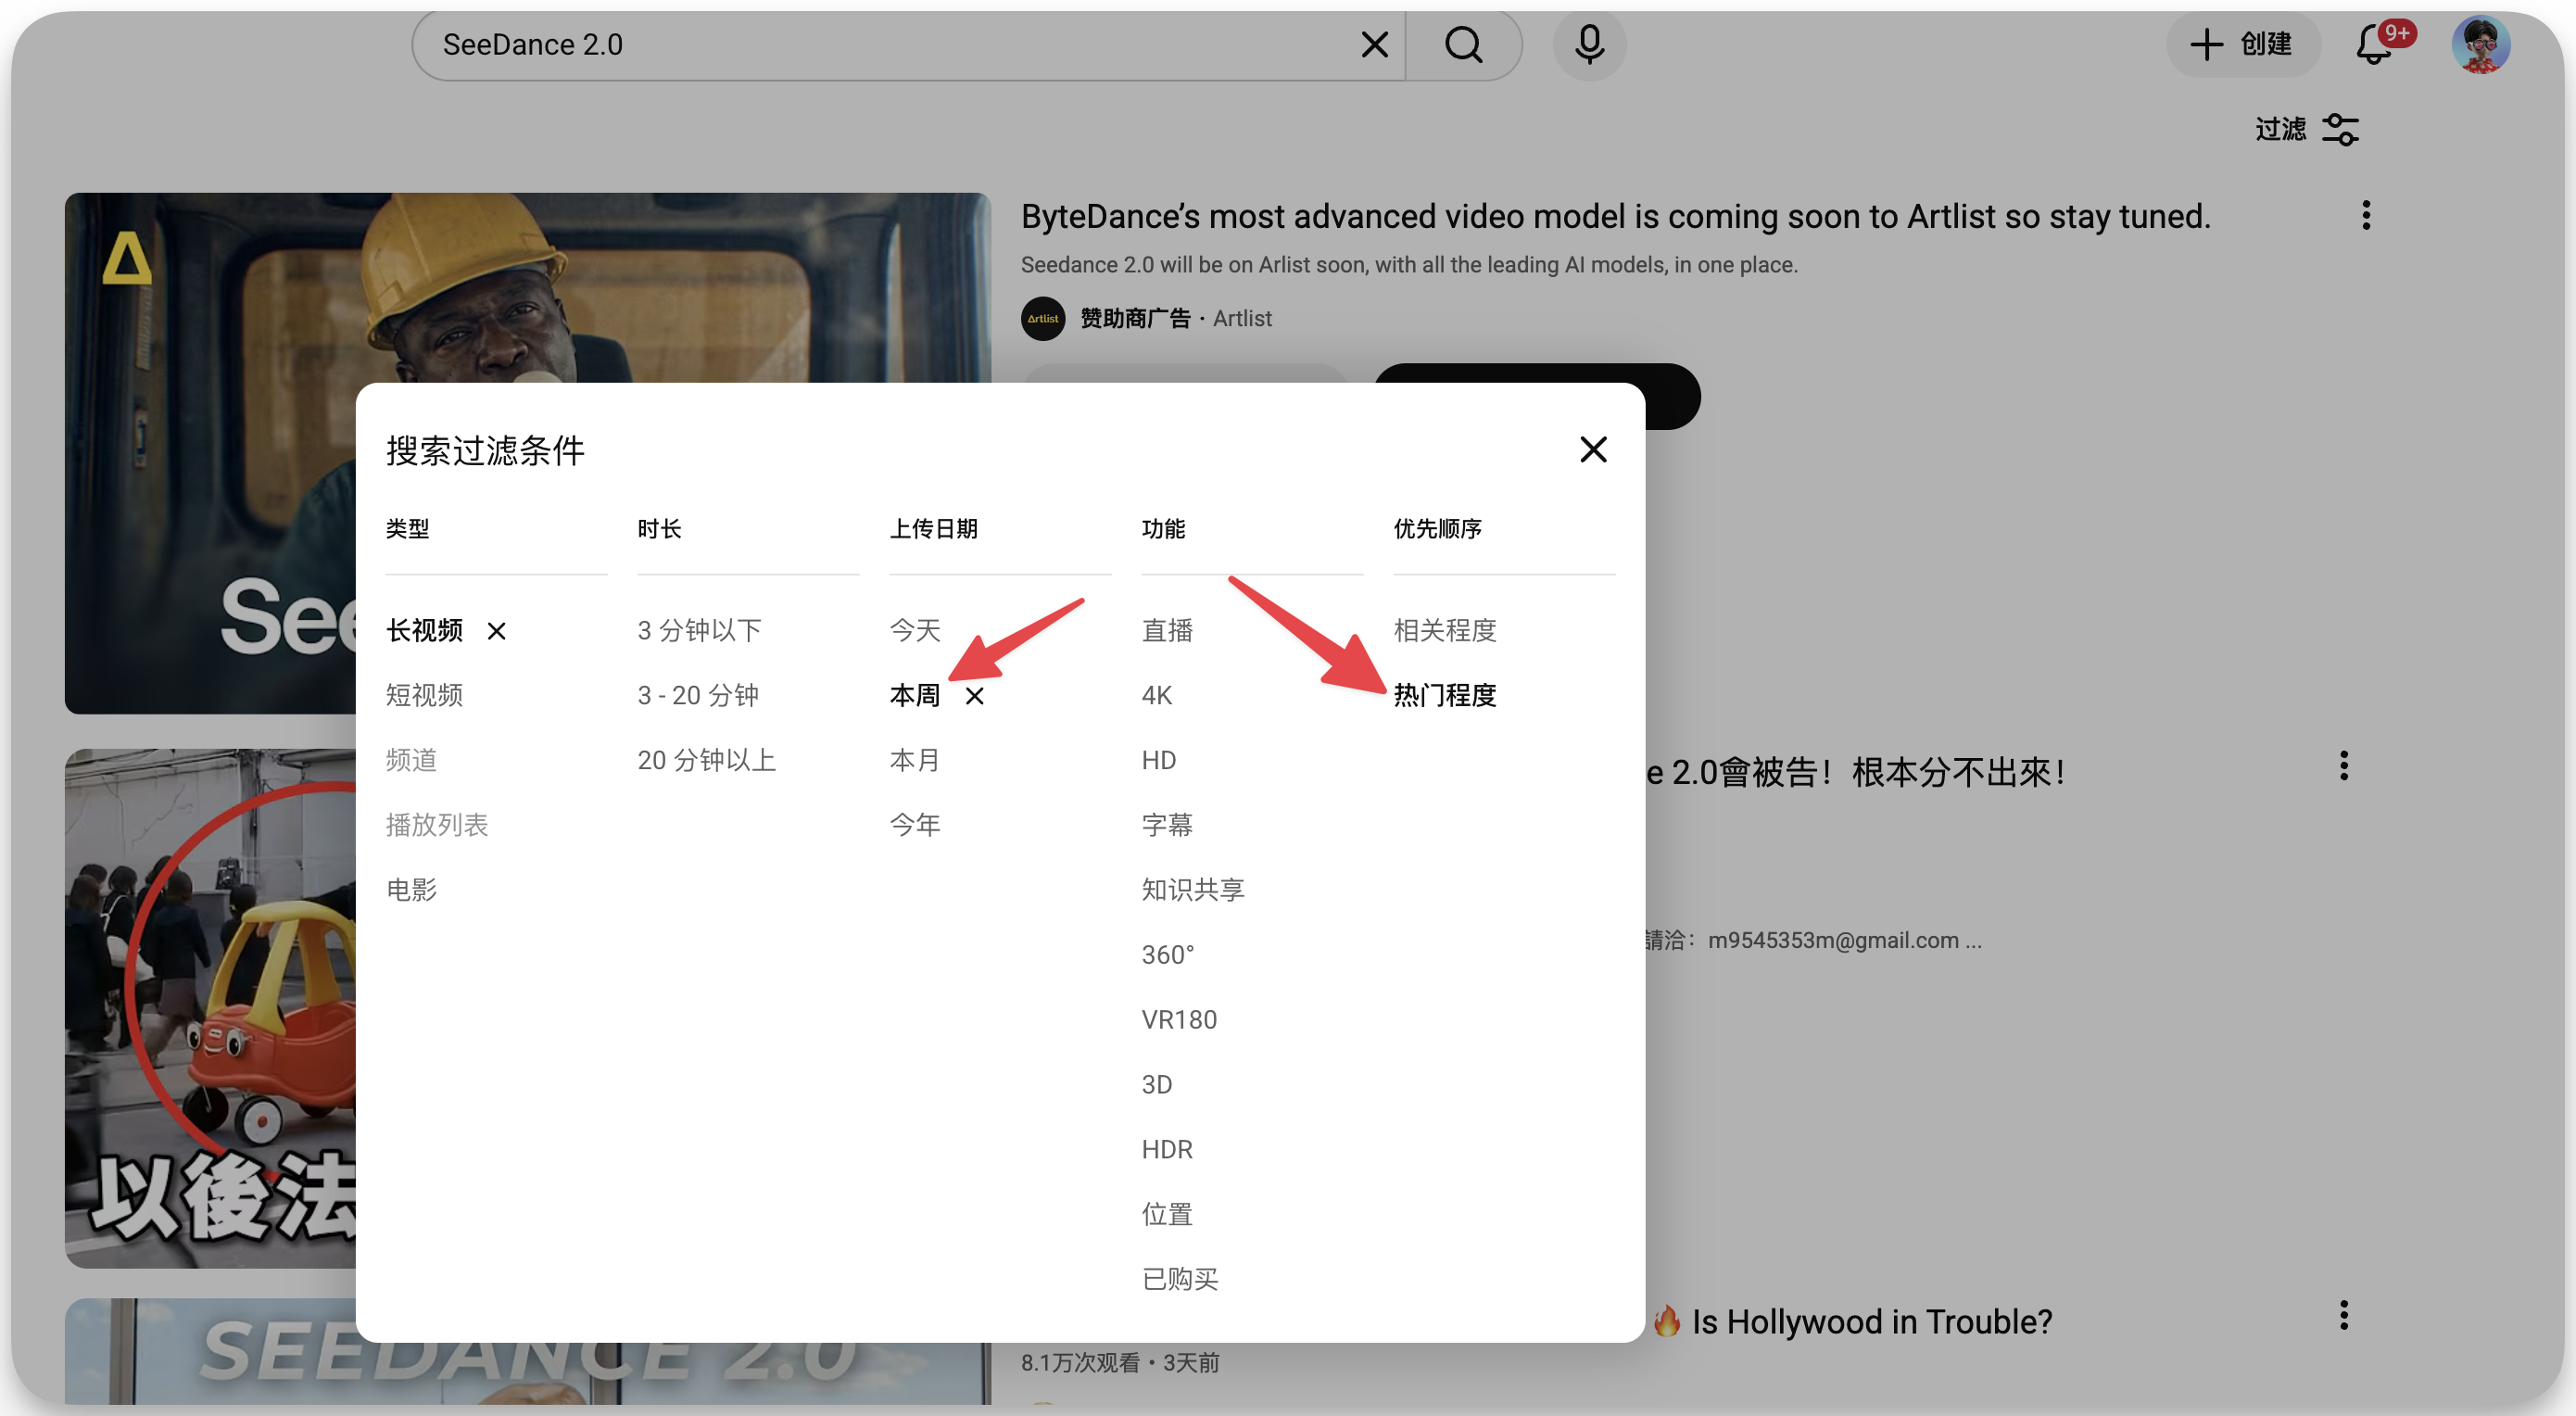Filter duration to 3 - 20 分钟
The image size is (2576, 1416).
click(698, 696)
